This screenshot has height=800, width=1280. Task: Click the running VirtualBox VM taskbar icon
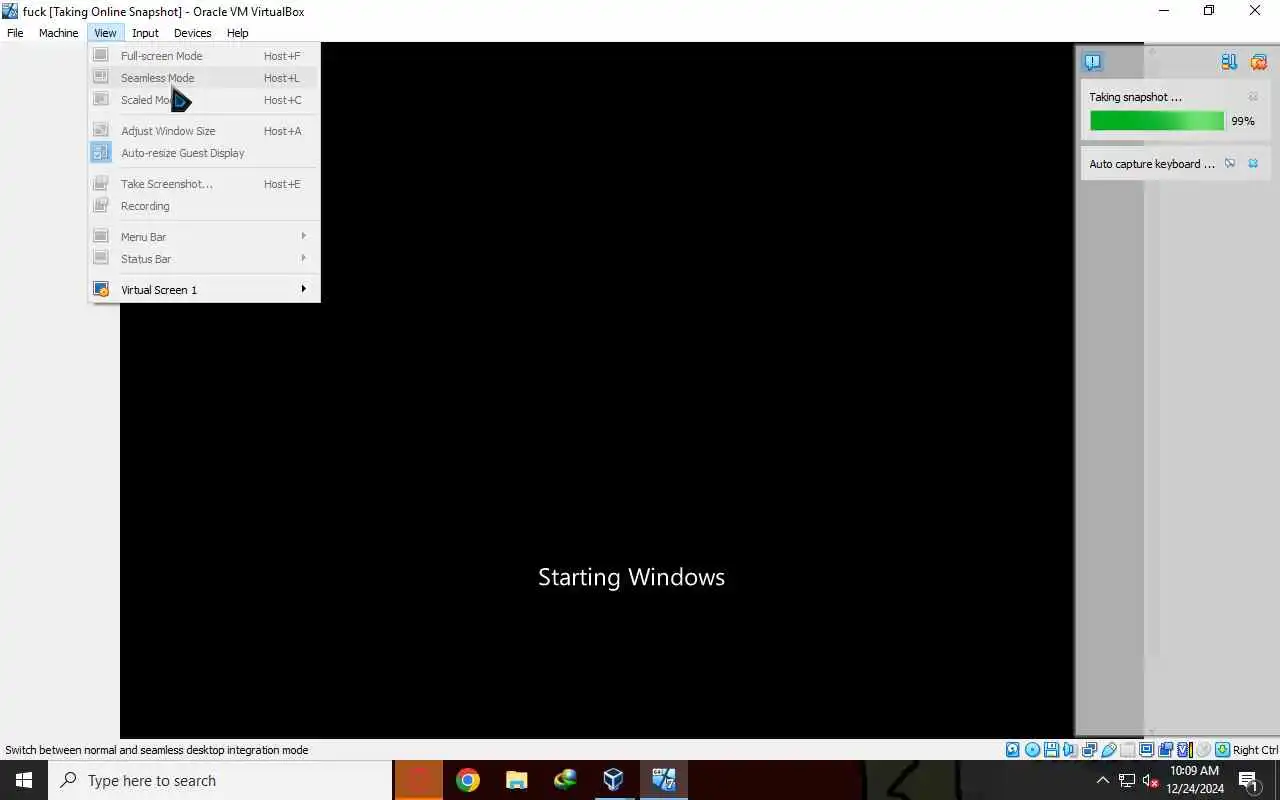[663, 780]
